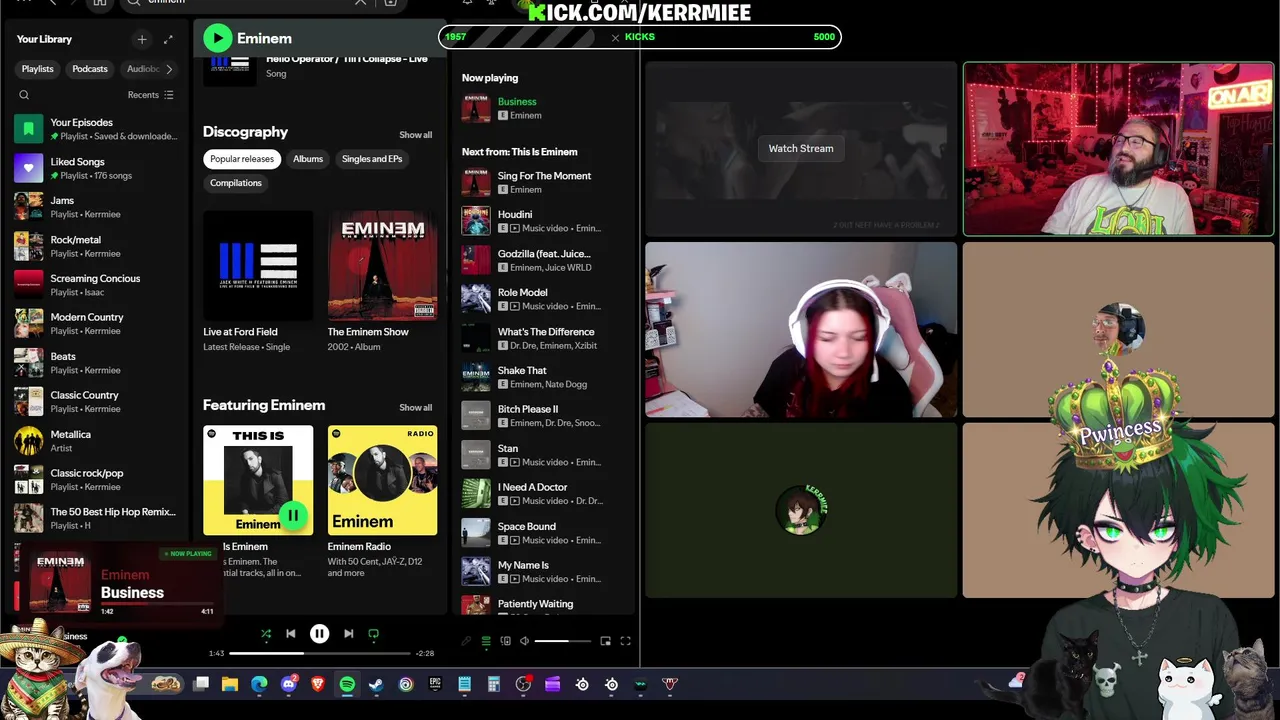The width and height of the screenshot is (1280, 720).
Task: Enter full screen mode
Action: click(x=625, y=641)
